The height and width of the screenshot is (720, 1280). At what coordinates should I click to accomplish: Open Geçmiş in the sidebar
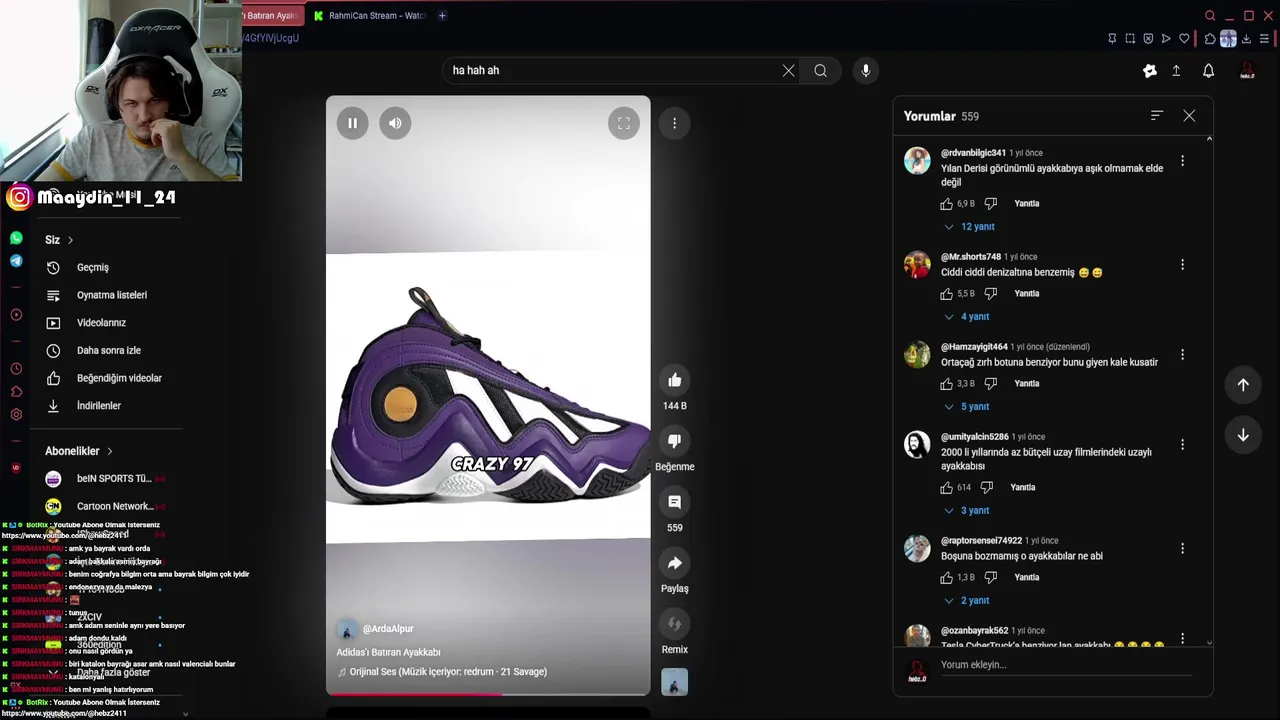click(92, 267)
